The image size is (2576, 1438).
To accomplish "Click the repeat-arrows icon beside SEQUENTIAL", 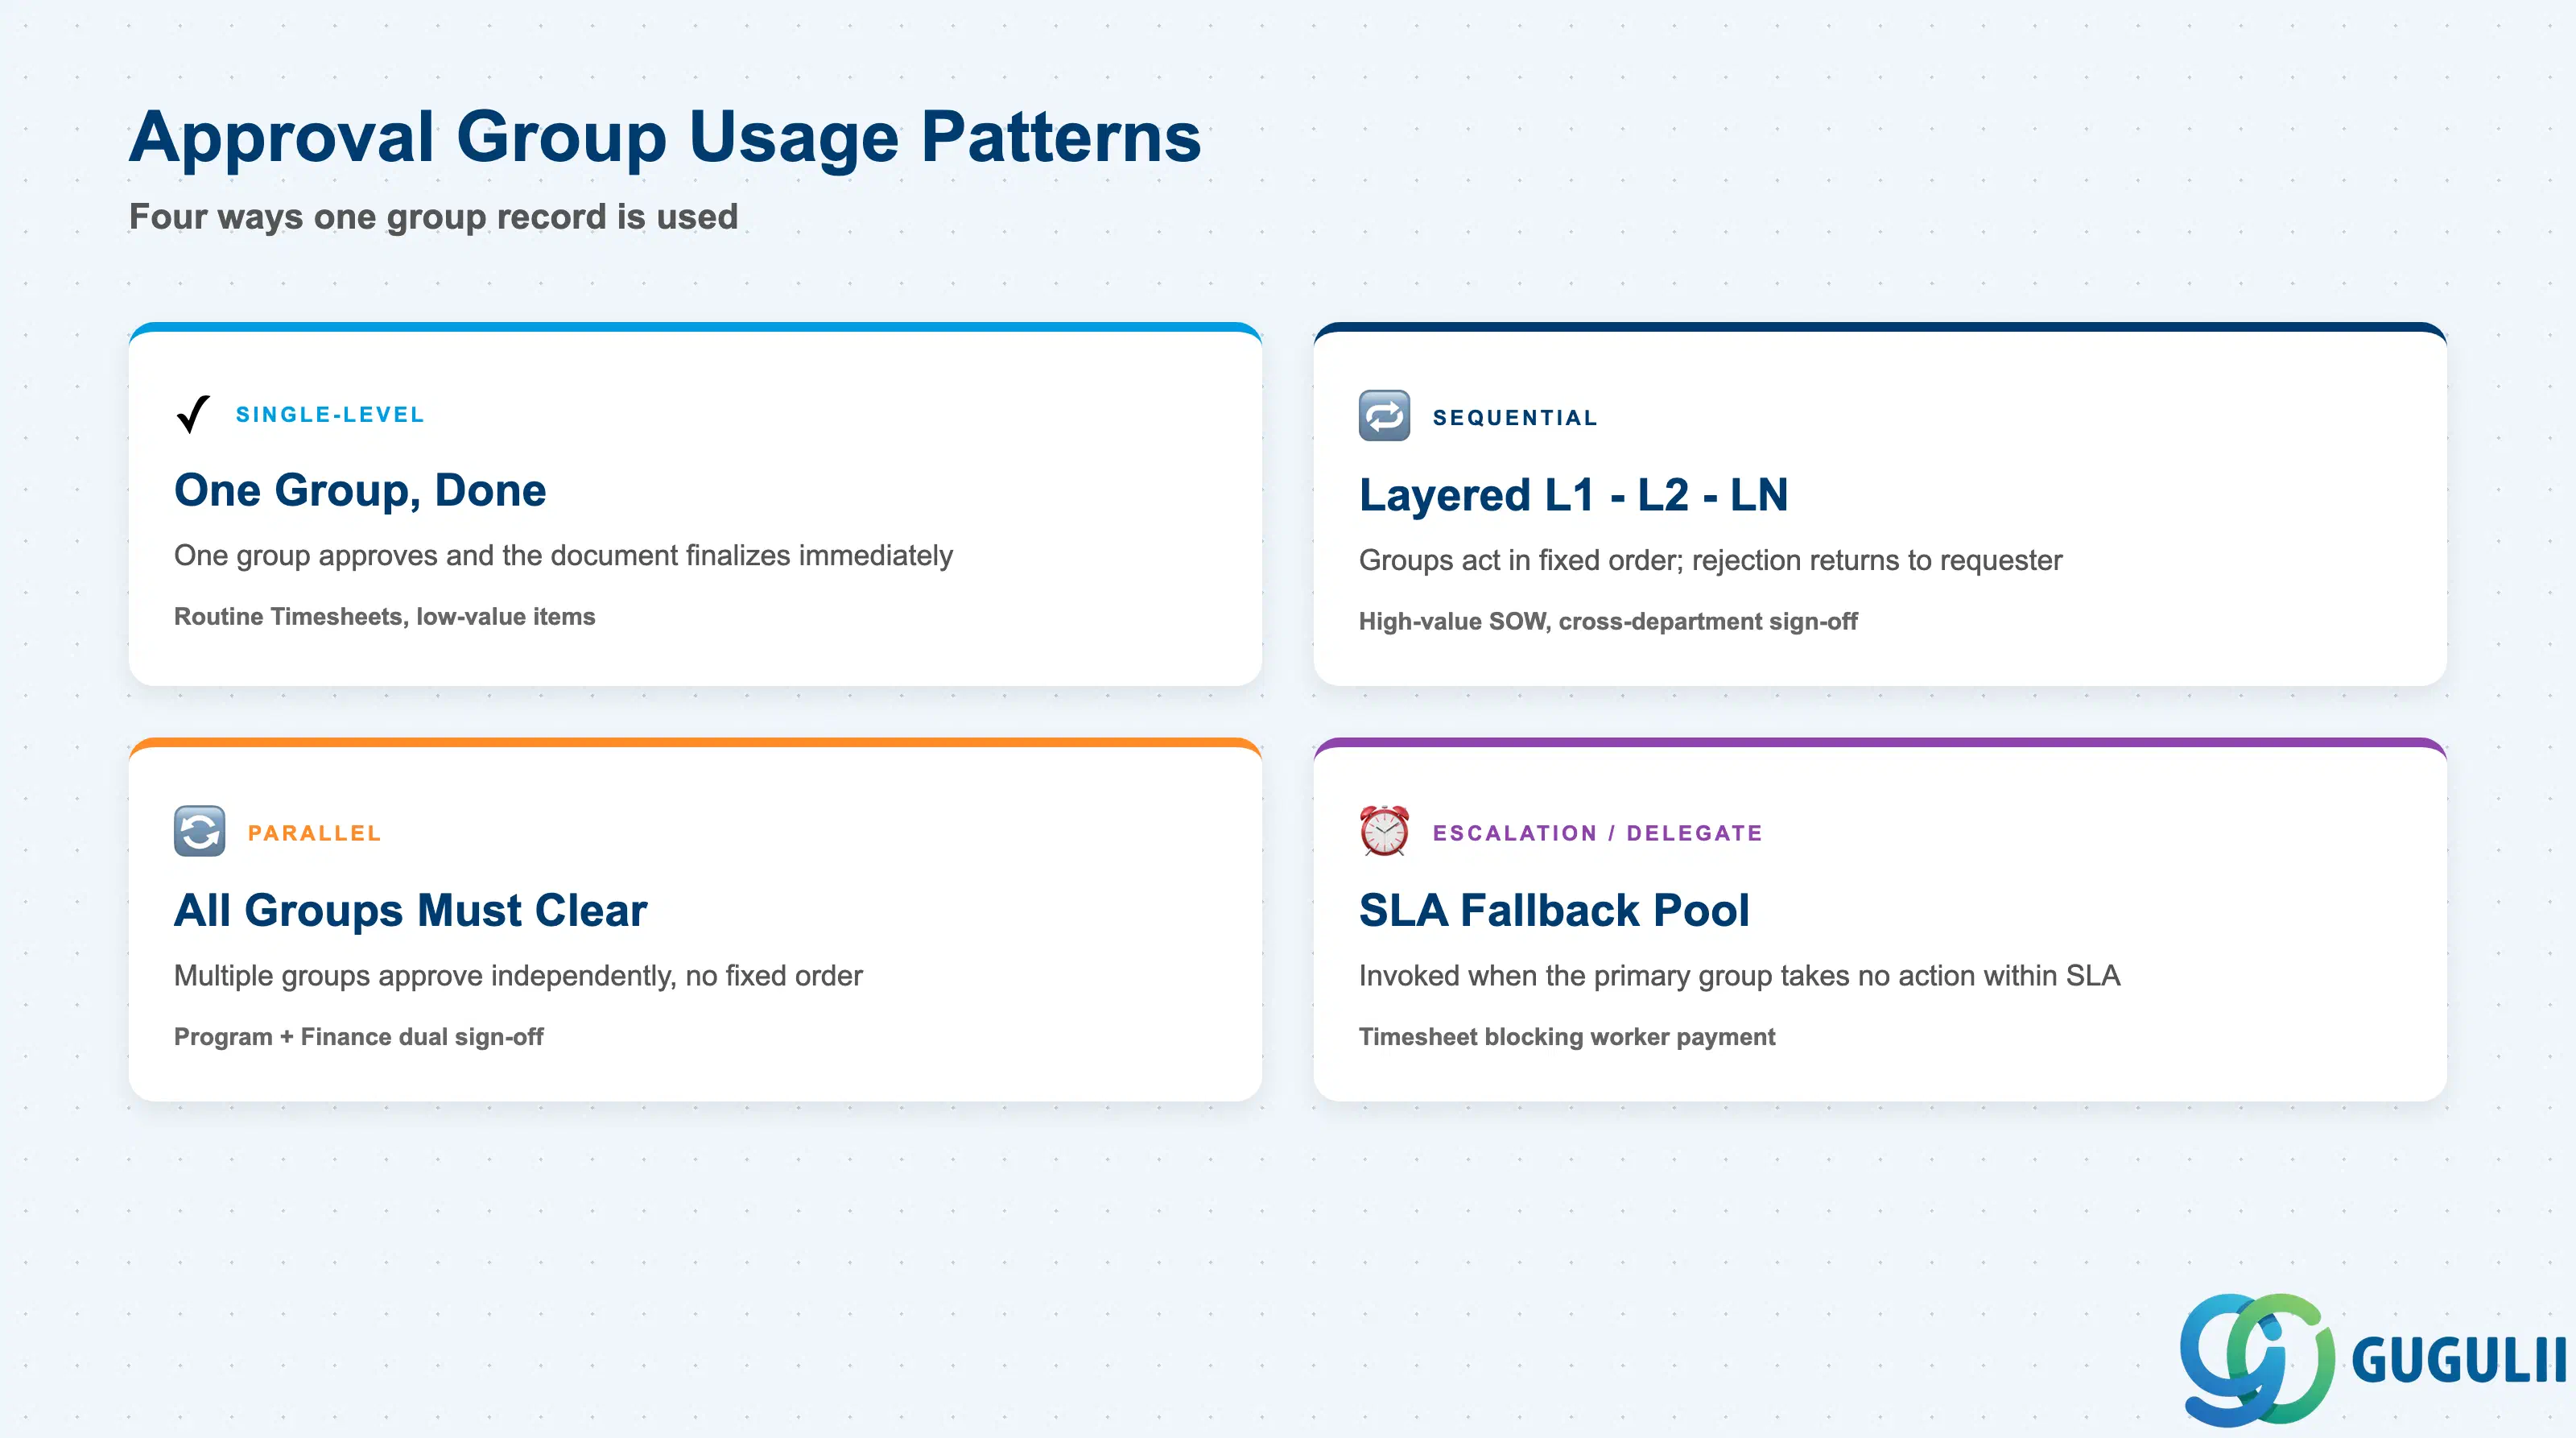I will [x=1384, y=416].
